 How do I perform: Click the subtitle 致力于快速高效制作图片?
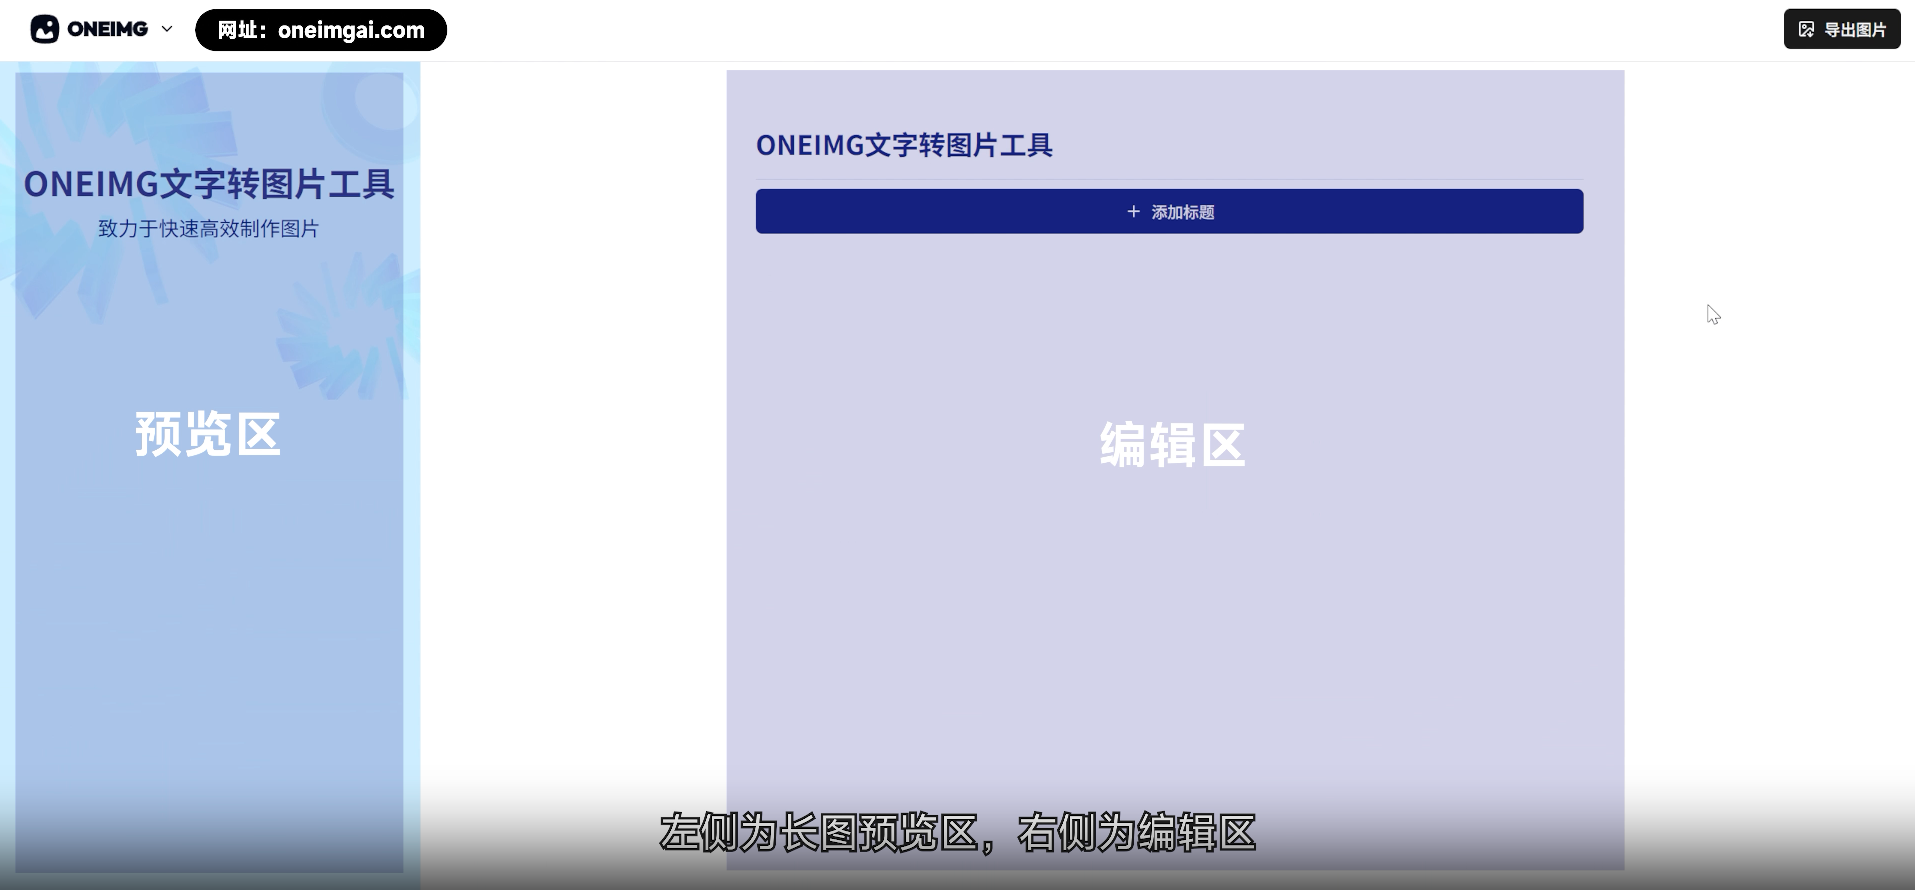click(x=208, y=229)
